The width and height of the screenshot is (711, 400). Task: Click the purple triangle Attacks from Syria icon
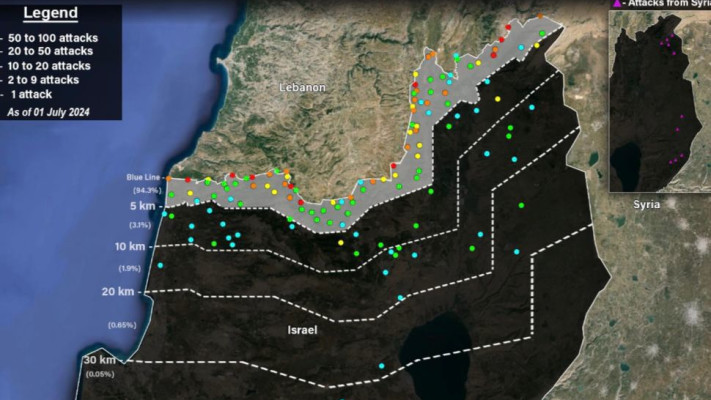(615, 5)
